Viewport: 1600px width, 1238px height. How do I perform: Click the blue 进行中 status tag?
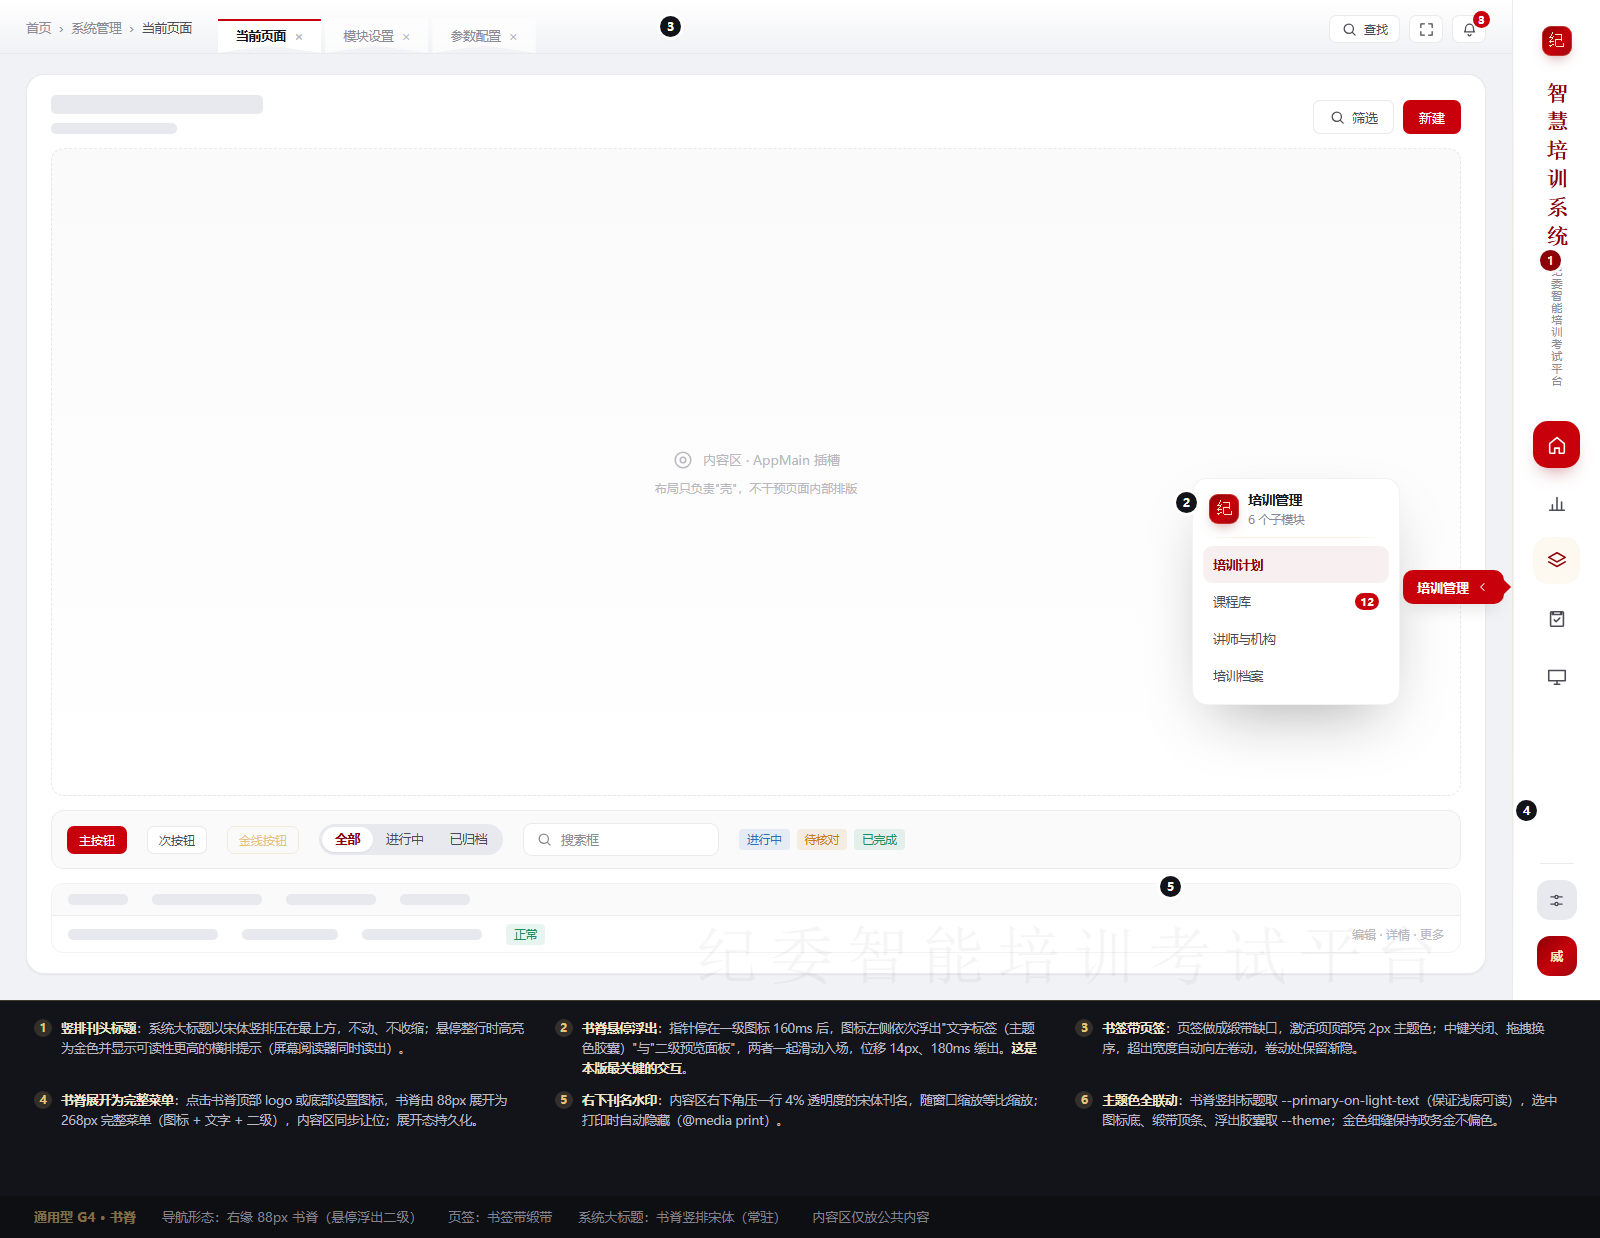[x=764, y=840]
